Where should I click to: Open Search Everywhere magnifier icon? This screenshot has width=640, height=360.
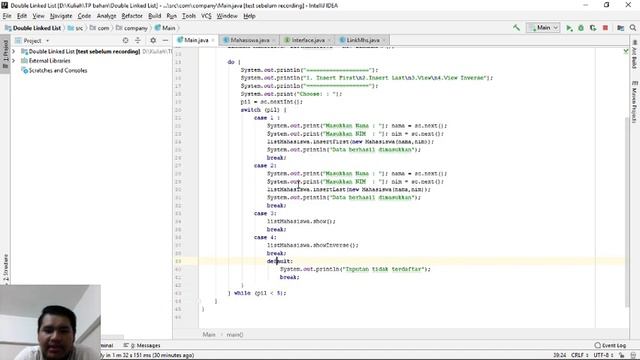coord(633,28)
